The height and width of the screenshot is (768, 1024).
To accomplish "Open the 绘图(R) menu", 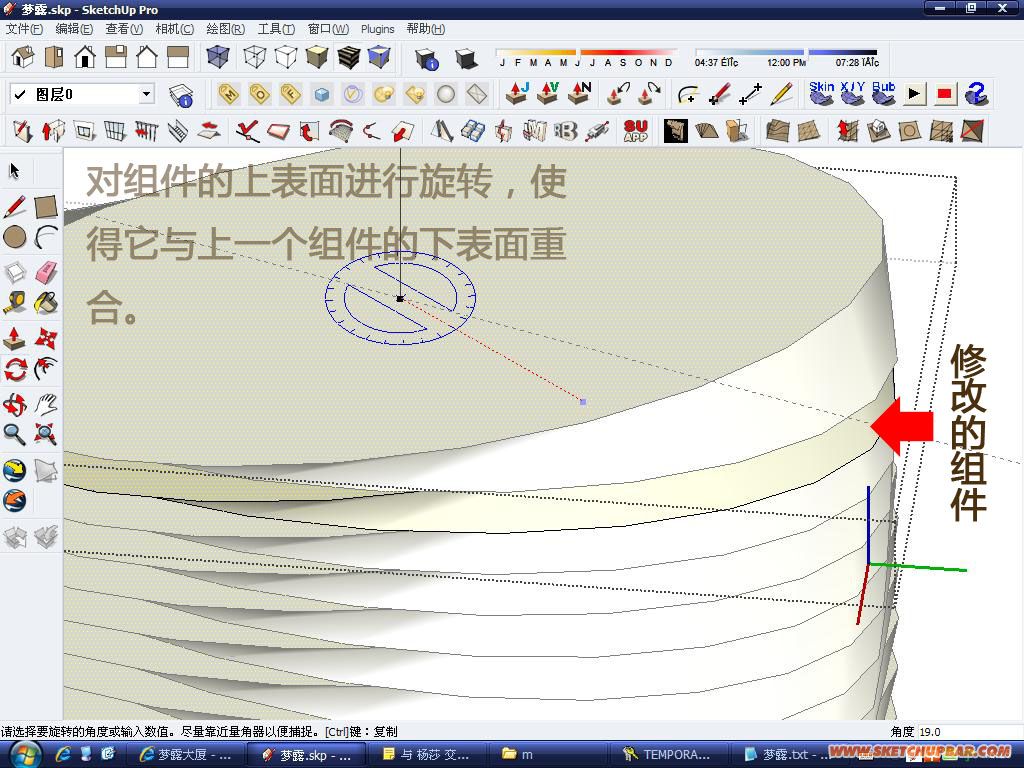I will [x=225, y=29].
